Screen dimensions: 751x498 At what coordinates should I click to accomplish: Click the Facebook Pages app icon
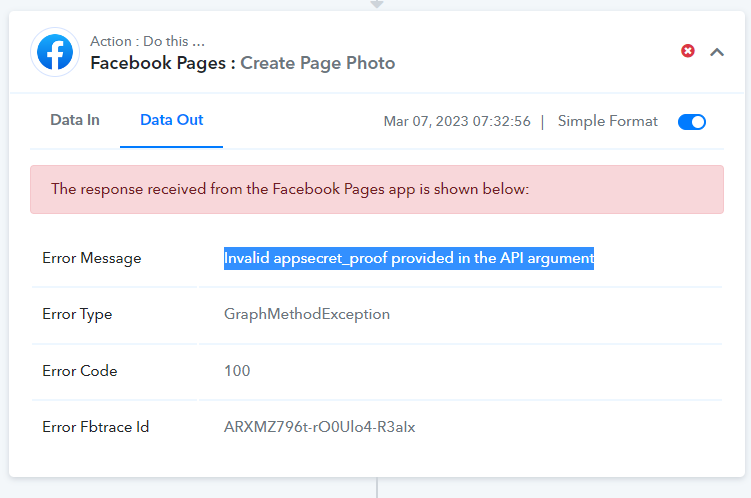55,52
